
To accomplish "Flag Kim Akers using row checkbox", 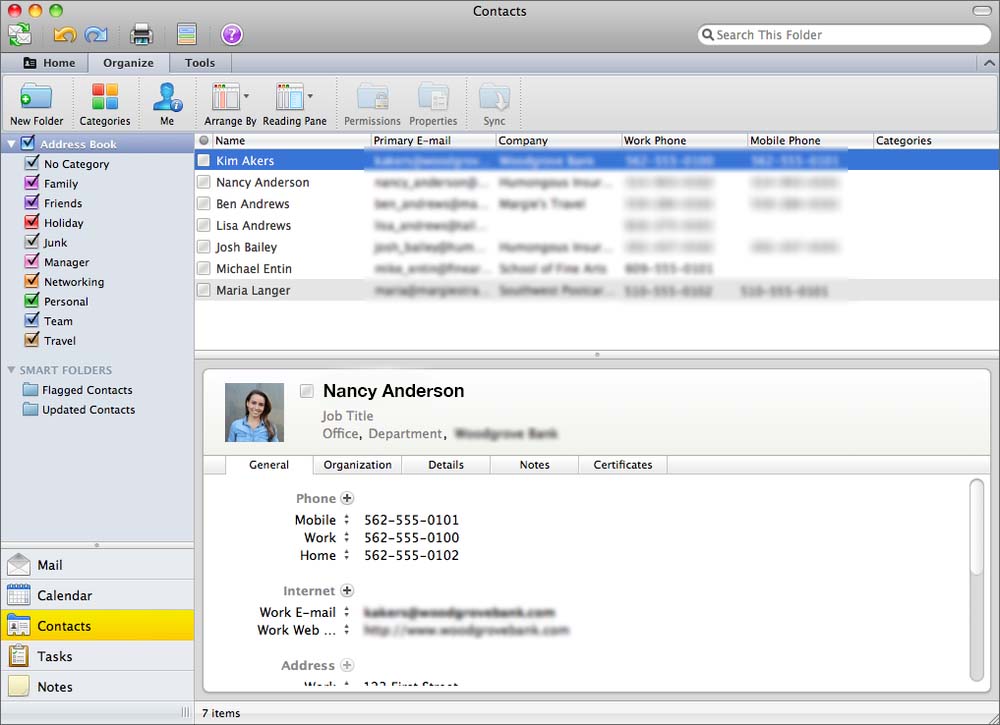I will (203, 160).
